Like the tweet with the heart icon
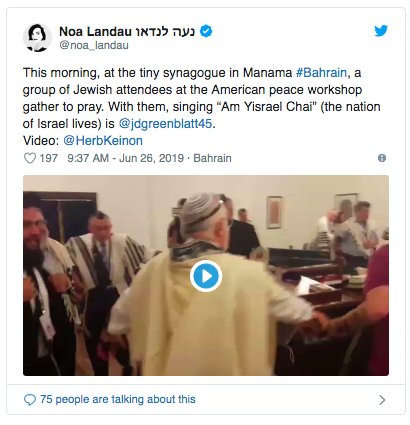The width and height of the screenshot is (410, 425). [30, 158]
